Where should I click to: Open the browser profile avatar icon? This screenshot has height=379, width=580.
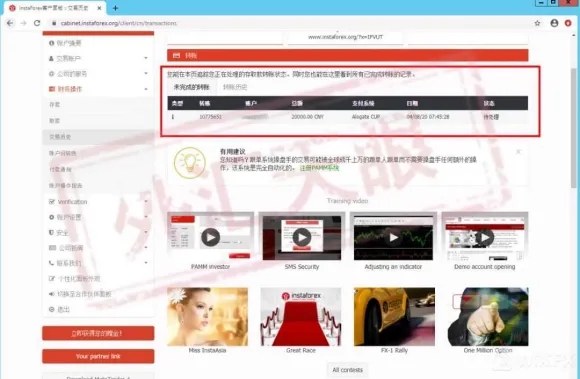[x=554, y=23]
